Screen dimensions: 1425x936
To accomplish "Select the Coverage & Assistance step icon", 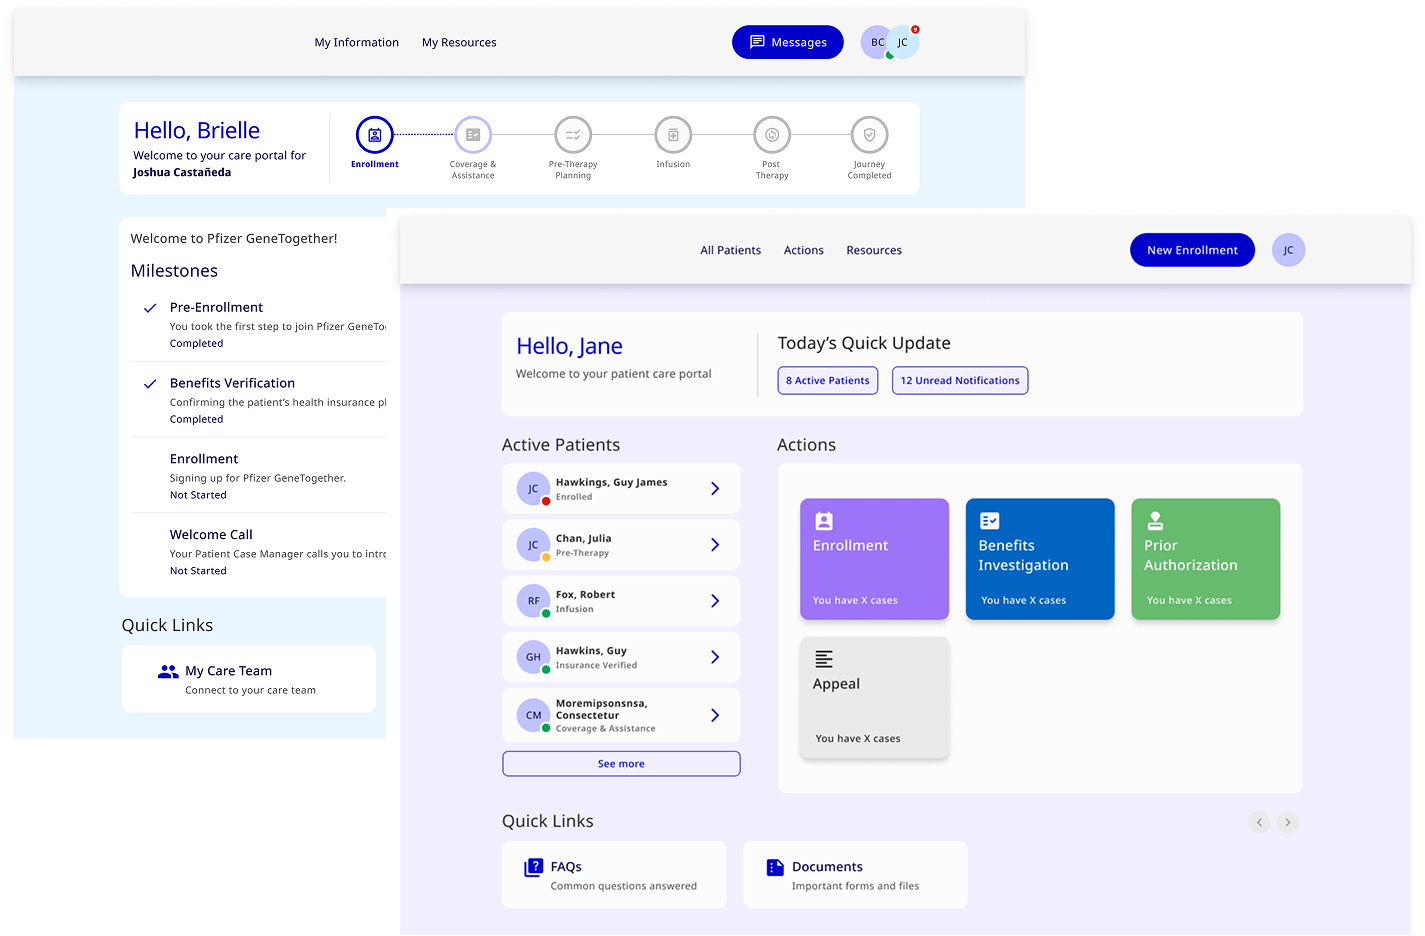I will [x=473, y=135].
